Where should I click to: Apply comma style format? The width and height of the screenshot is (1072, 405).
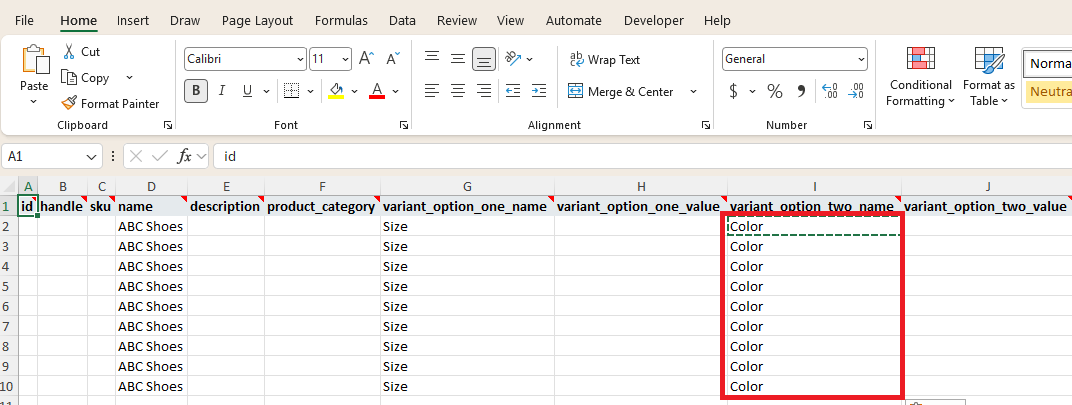[x=801, y=91]
